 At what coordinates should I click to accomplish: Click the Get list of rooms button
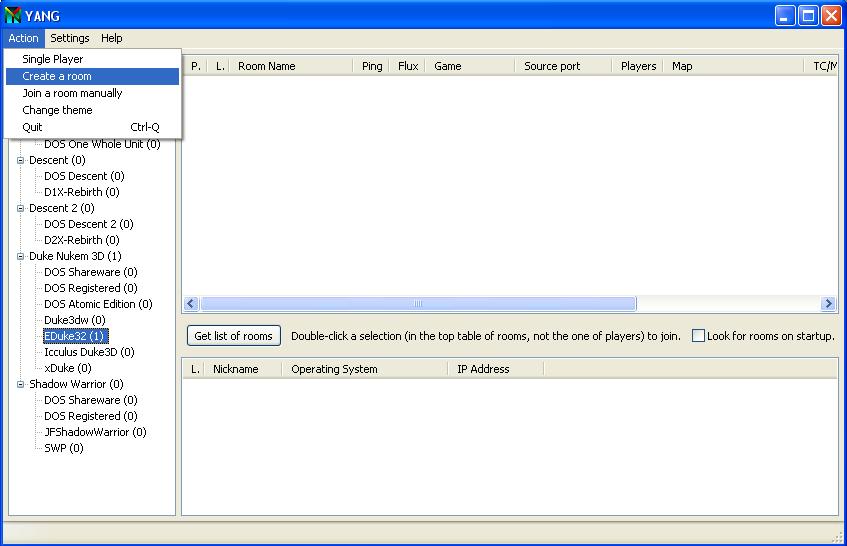click(234, 336)
